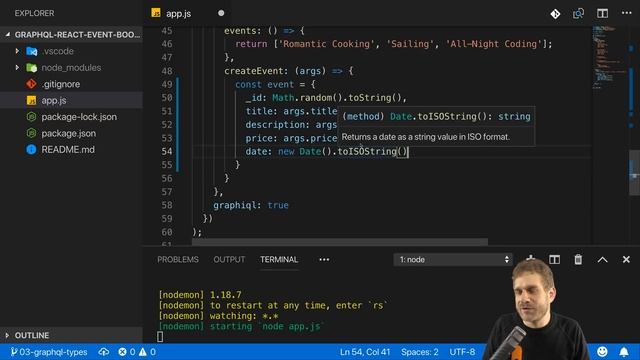Click the info icon beside README.md
Image resolution: width=640 pixels, height=360 pixels.
point(31,149)
